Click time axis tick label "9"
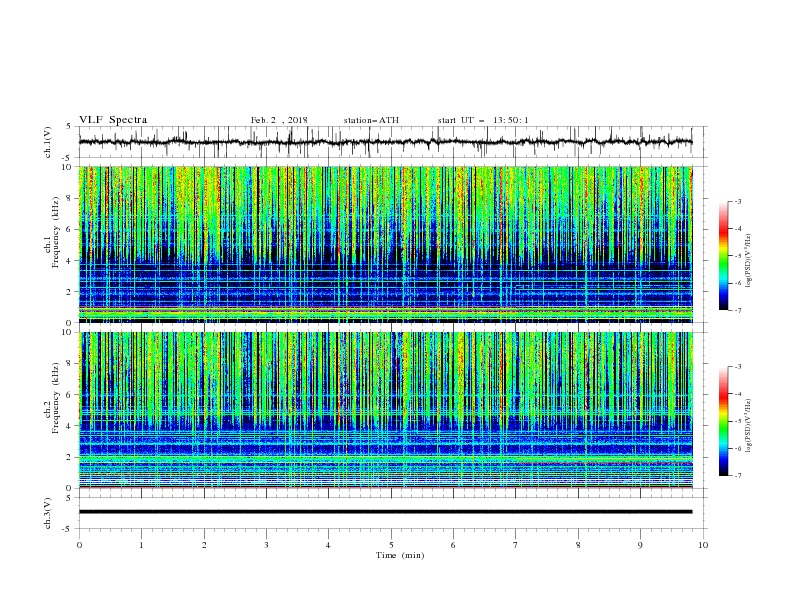Image resolution: width=792 pixels, height=612 pixels. 640,545
